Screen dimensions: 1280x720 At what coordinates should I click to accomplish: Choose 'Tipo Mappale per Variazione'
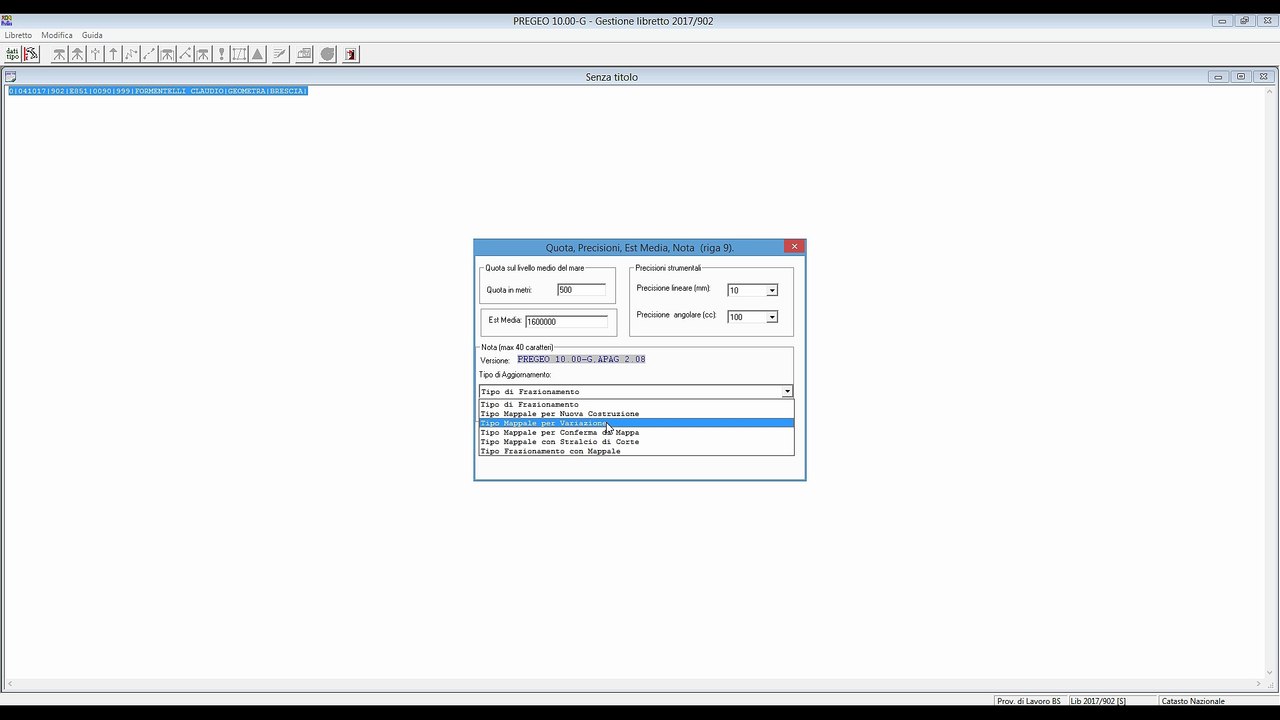click(x=636, y=423)
